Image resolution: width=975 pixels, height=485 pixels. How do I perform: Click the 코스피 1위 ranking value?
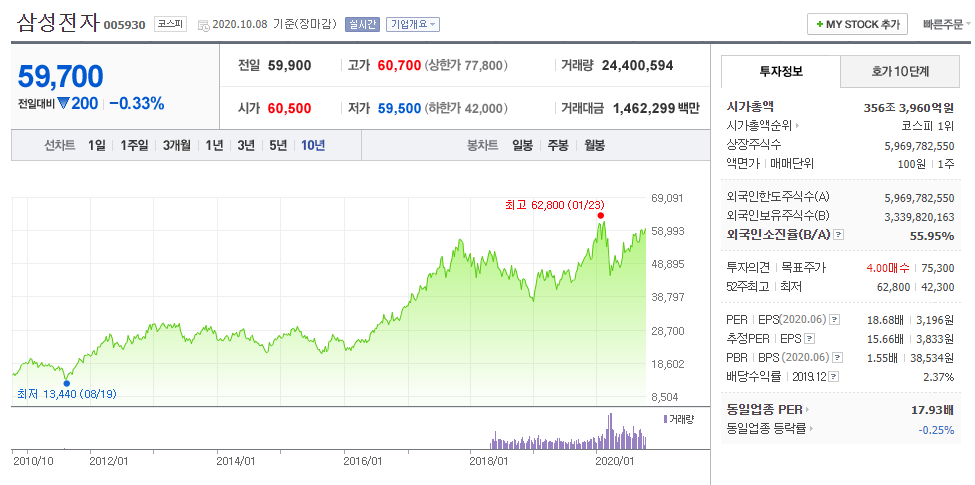(928, 126)
